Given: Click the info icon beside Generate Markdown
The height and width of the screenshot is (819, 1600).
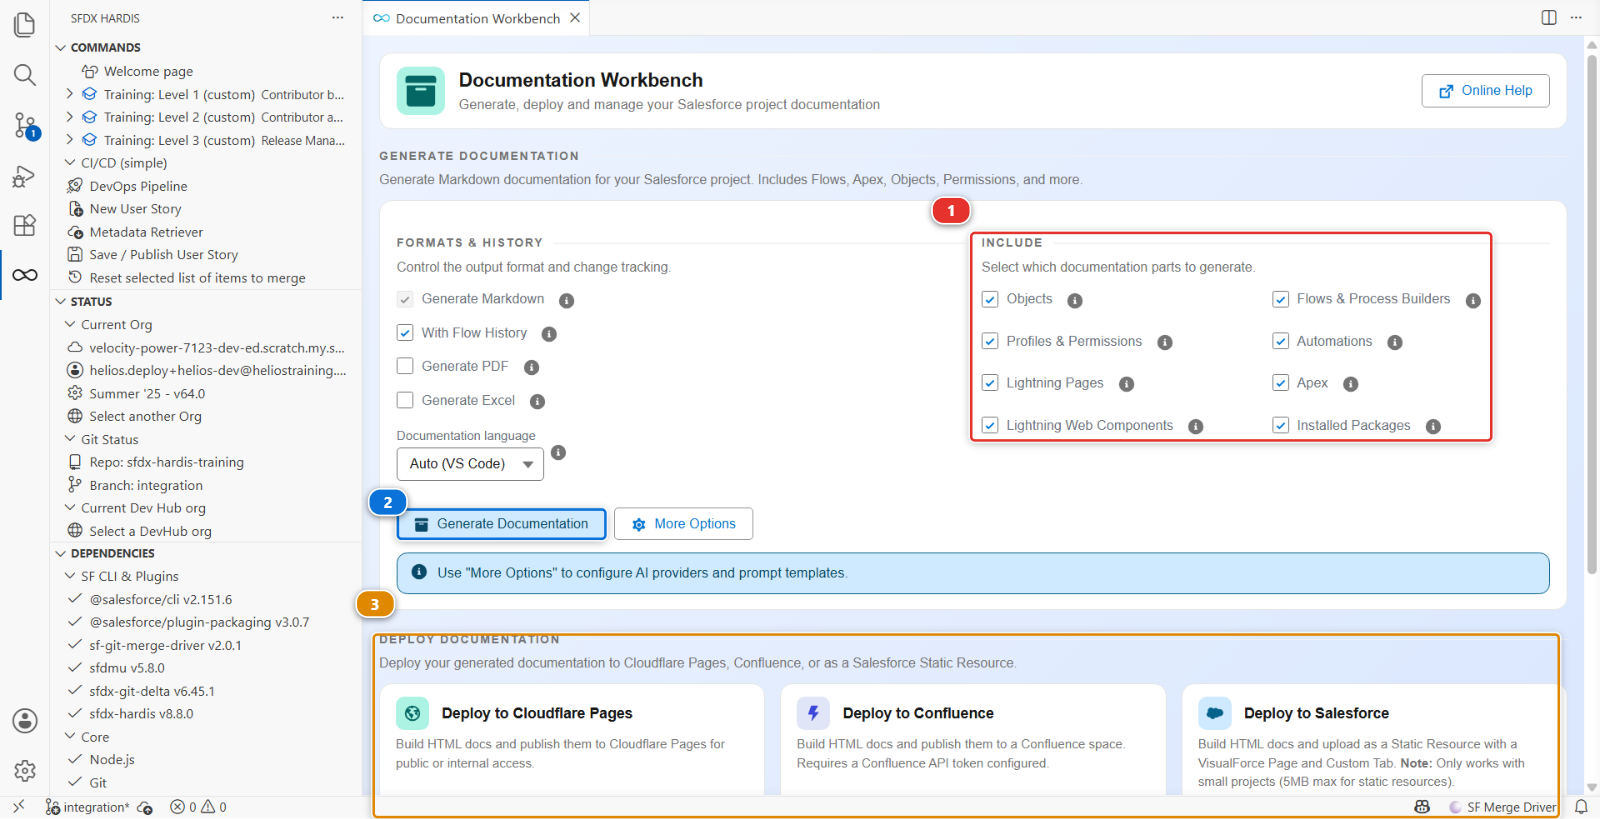Looking at the screenshot, I should tap(566, 300).
